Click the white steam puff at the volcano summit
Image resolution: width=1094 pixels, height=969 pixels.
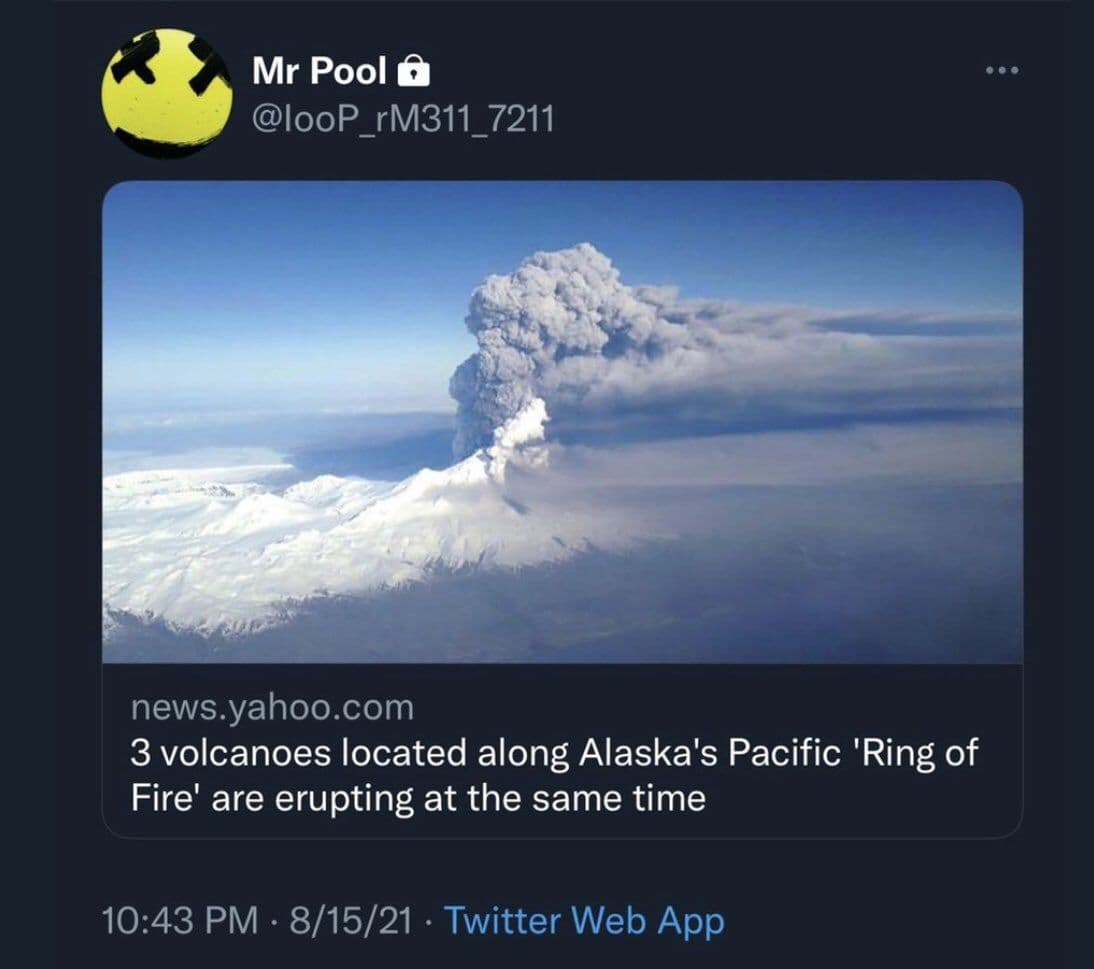[520, 435]
